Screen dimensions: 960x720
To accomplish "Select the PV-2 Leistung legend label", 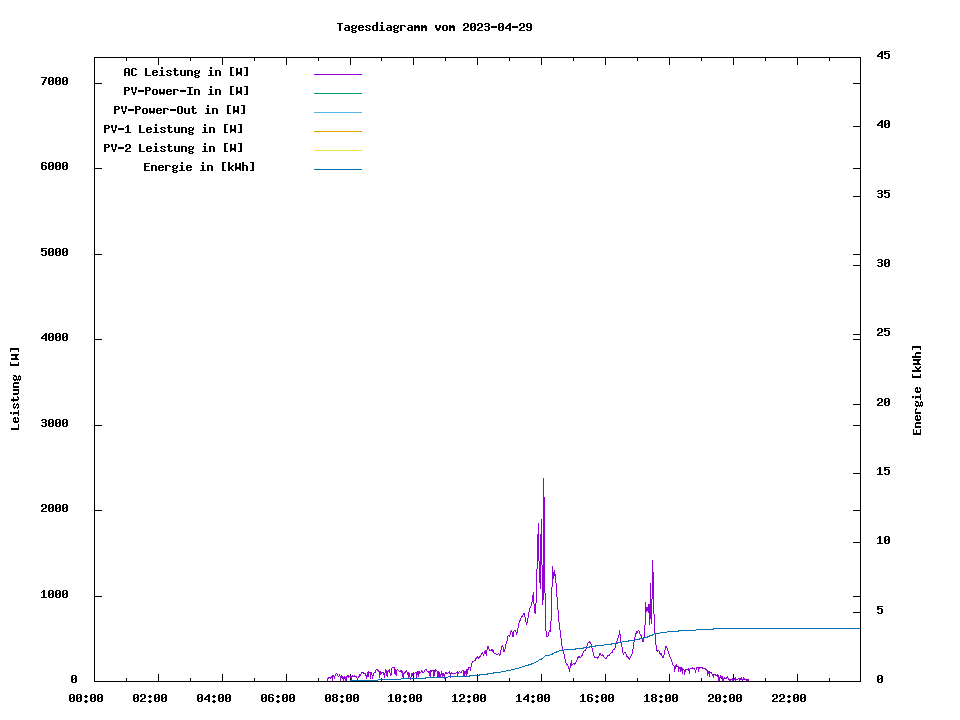I will 173,148.
